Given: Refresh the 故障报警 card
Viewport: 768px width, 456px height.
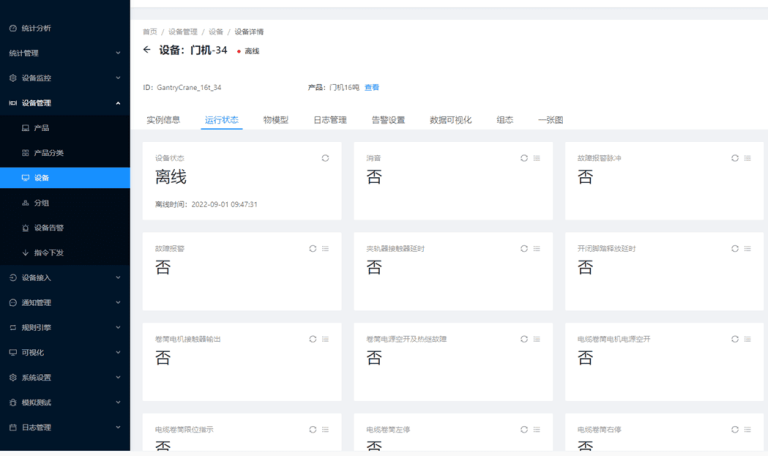Looking at the screenshot, I should [x=312, y=248].
